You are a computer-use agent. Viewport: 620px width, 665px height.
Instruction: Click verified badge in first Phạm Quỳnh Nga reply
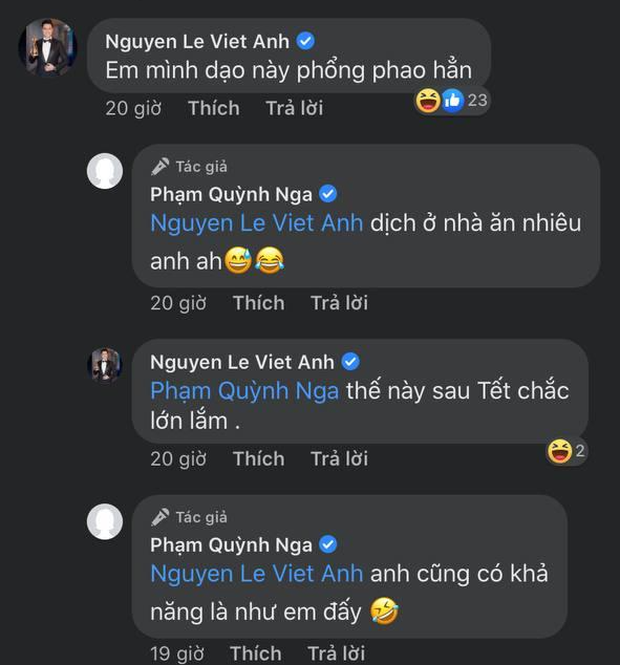click(326, 193)
